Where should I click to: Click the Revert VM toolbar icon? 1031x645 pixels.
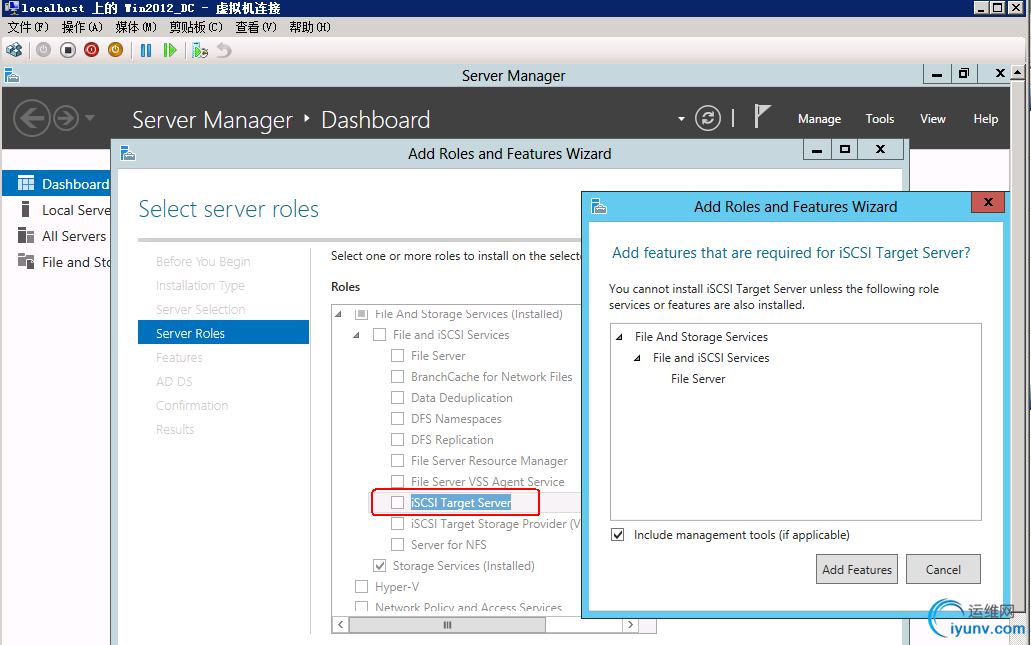point(224,50)
